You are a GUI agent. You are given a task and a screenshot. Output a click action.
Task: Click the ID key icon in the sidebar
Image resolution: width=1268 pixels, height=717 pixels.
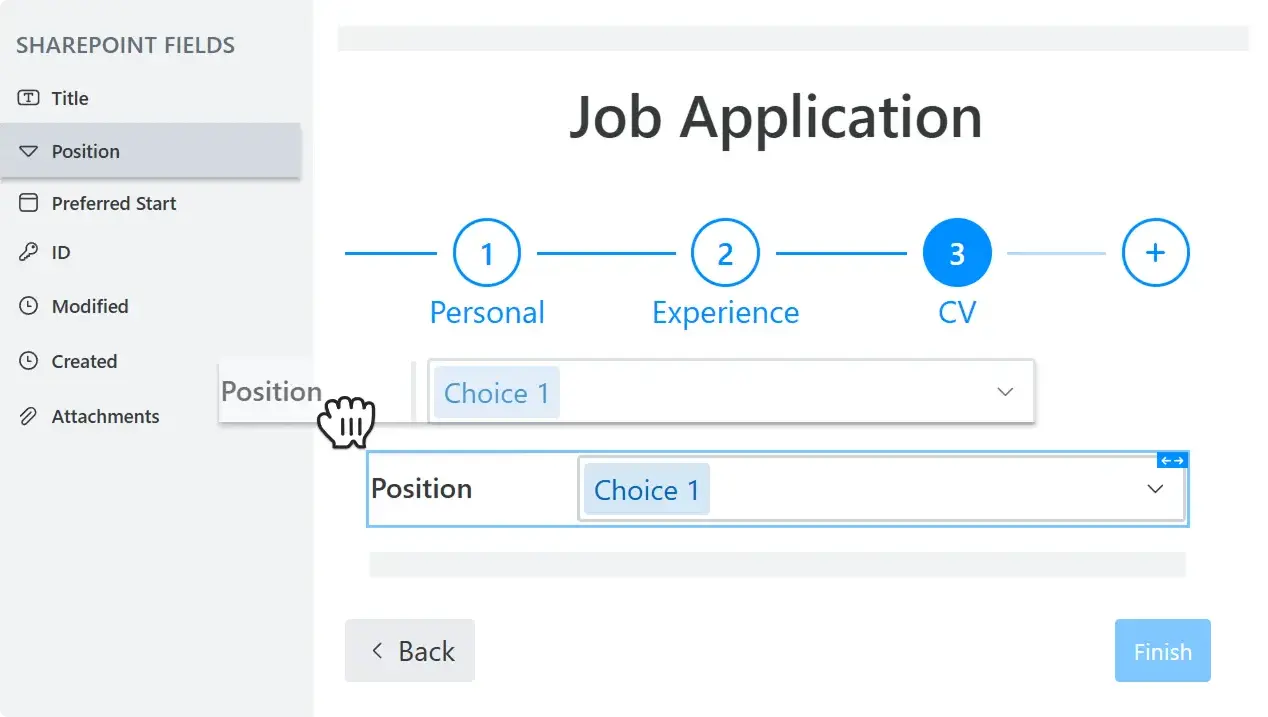28,252
